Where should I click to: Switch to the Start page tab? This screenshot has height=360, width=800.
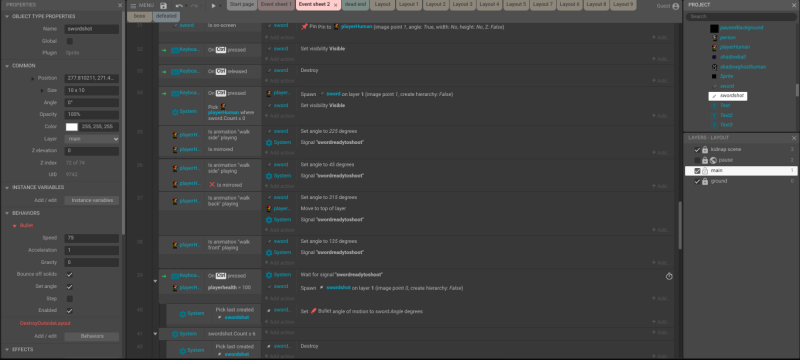[241, 5]
